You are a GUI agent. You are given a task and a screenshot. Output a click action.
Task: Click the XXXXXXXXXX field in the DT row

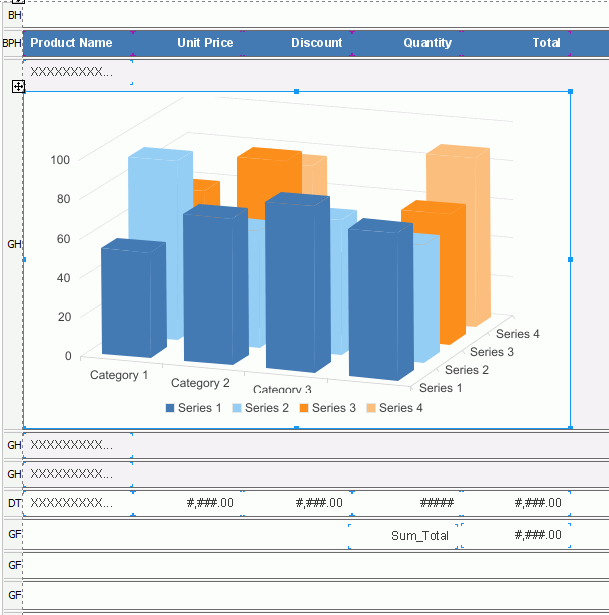tap(72, 503)
